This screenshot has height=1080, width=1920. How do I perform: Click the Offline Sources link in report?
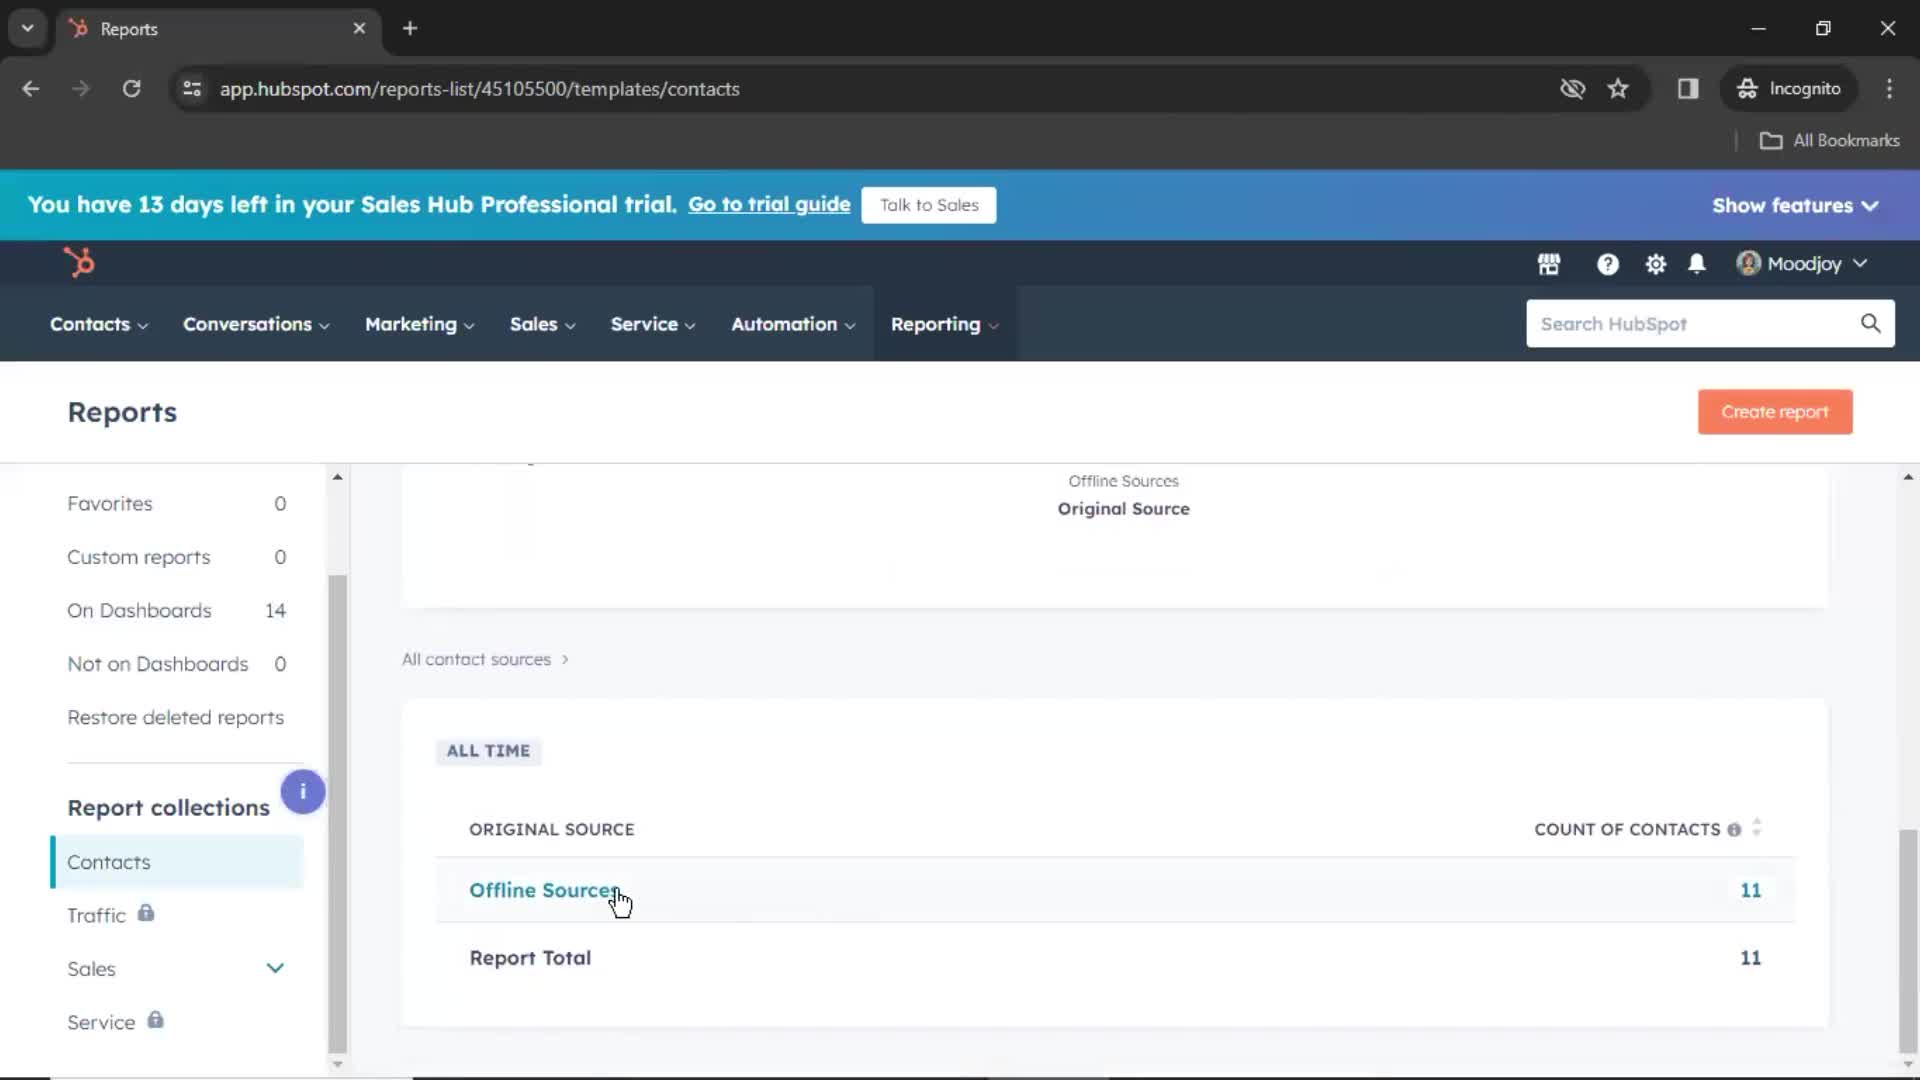[x=546, y=890]
